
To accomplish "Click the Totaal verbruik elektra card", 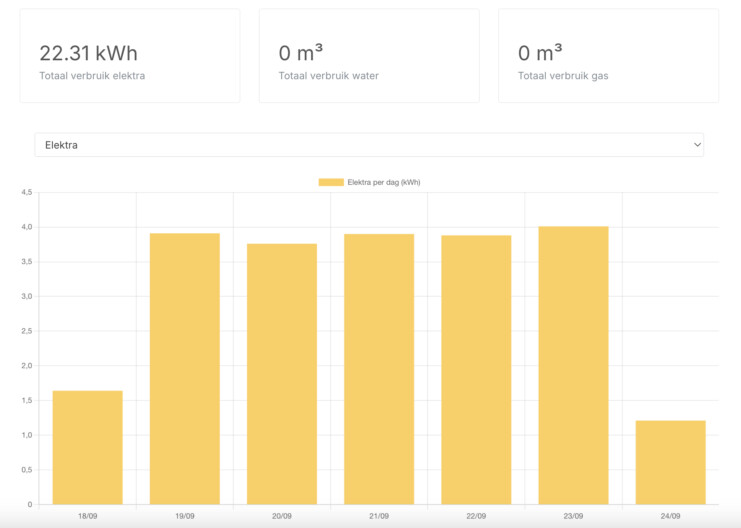I will 130,56.
